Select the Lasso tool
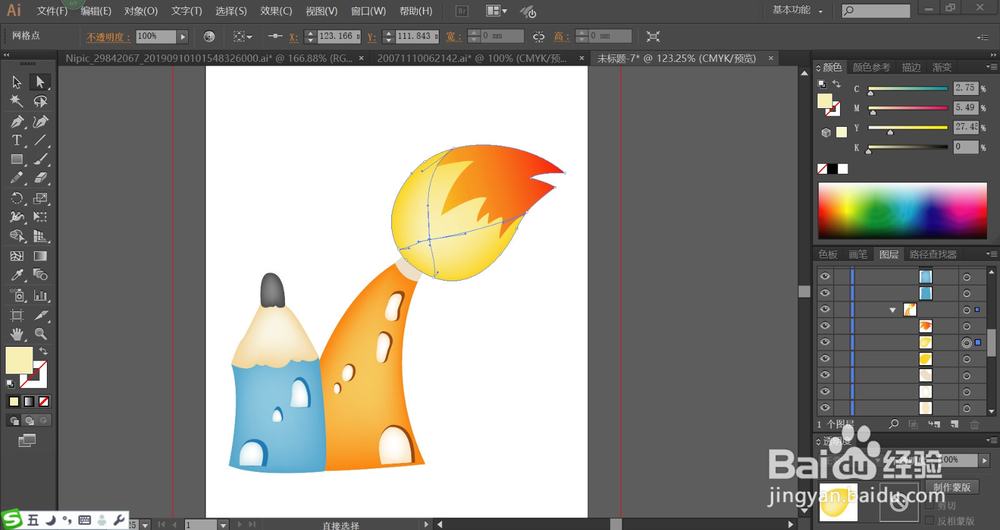Image resolution: width=1000 pixels, height=530 pixels. pyautogui.click(x=40, y=101)
